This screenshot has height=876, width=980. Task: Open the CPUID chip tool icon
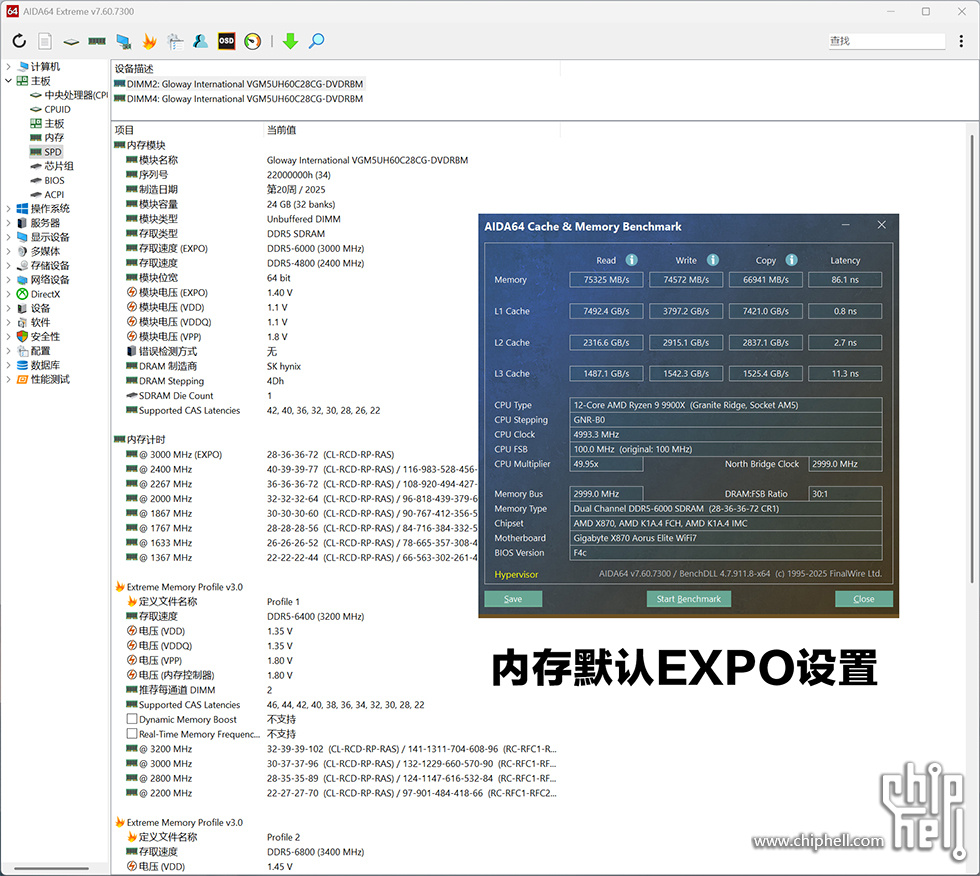[x=71, y=42]
